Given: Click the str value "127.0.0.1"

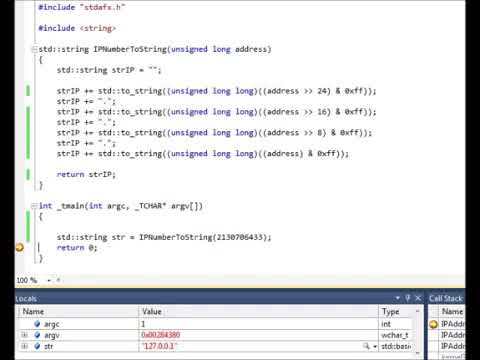Looking at the screenshot, I should click(159, 346).
